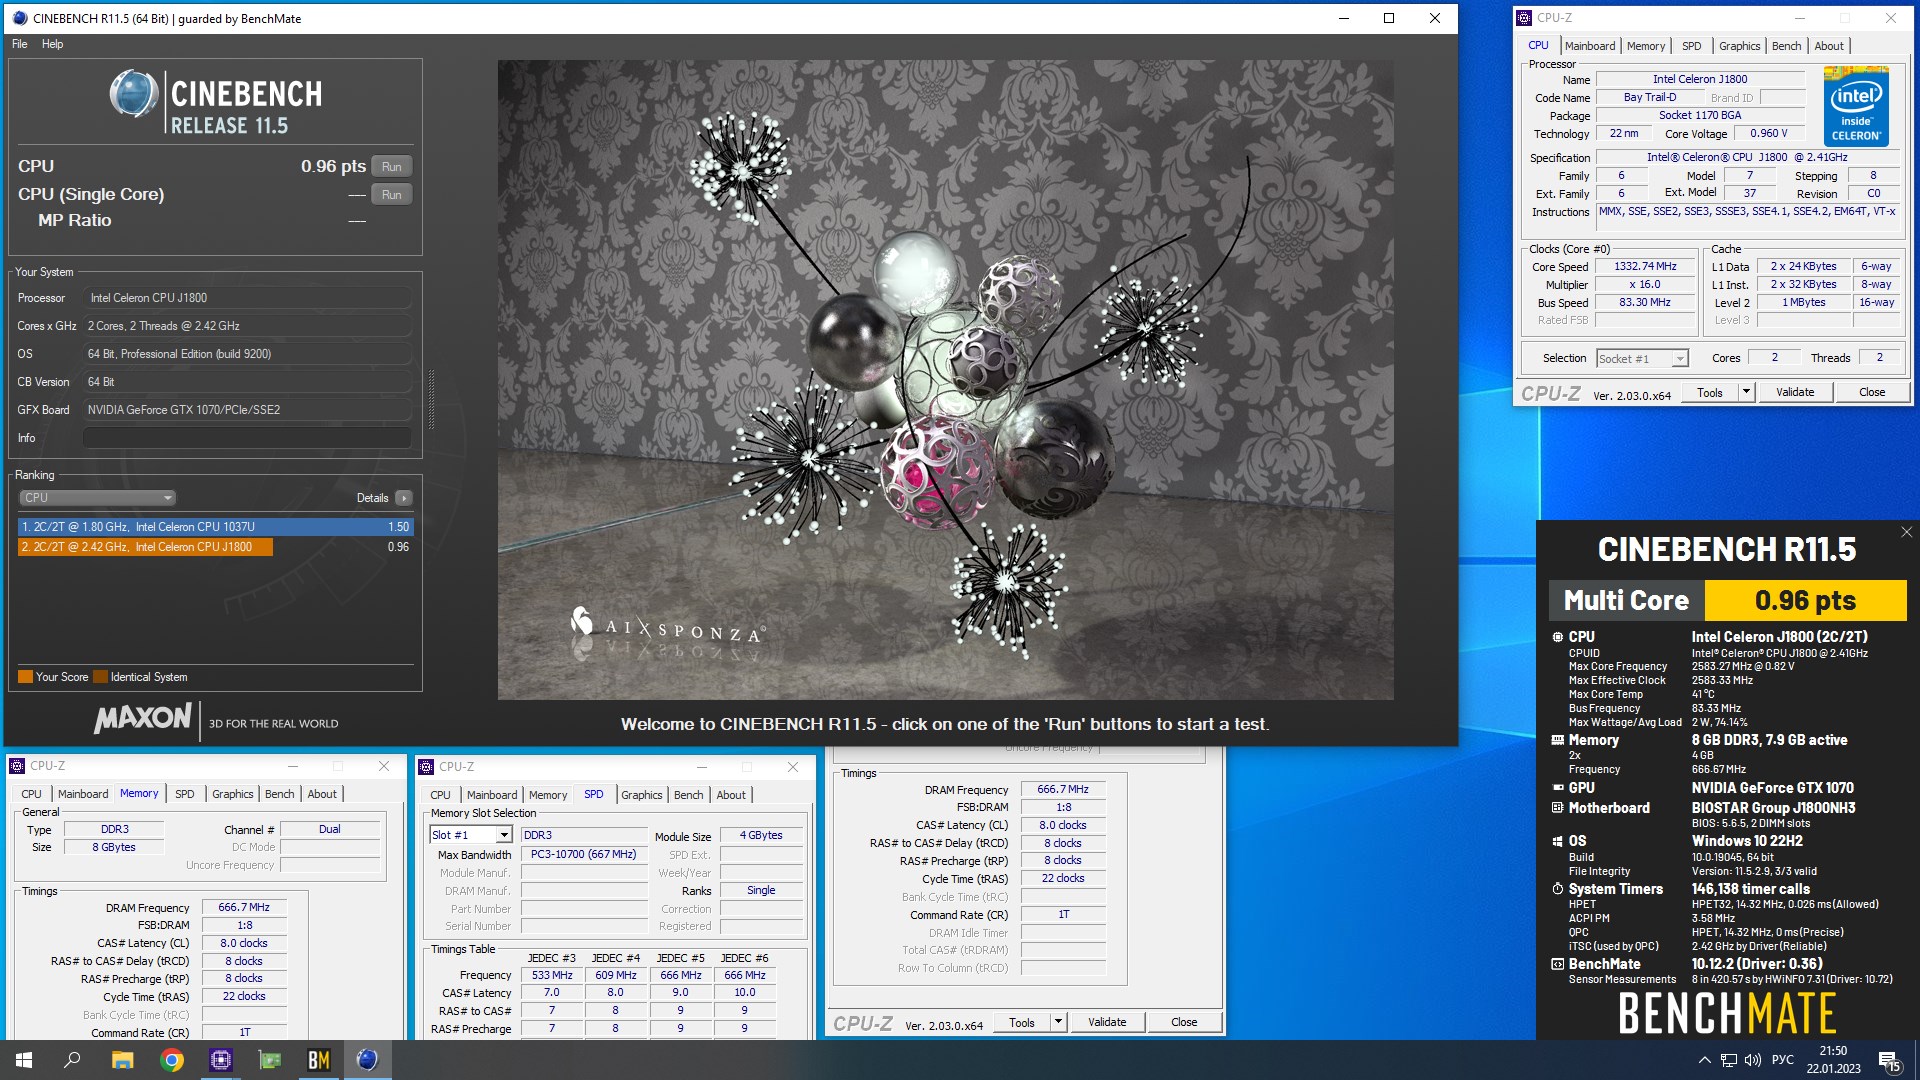The width and height of the screenshot is (1920, 1080).
Task: Open BenchMate taskbar icon
Action: (319, 1060)
